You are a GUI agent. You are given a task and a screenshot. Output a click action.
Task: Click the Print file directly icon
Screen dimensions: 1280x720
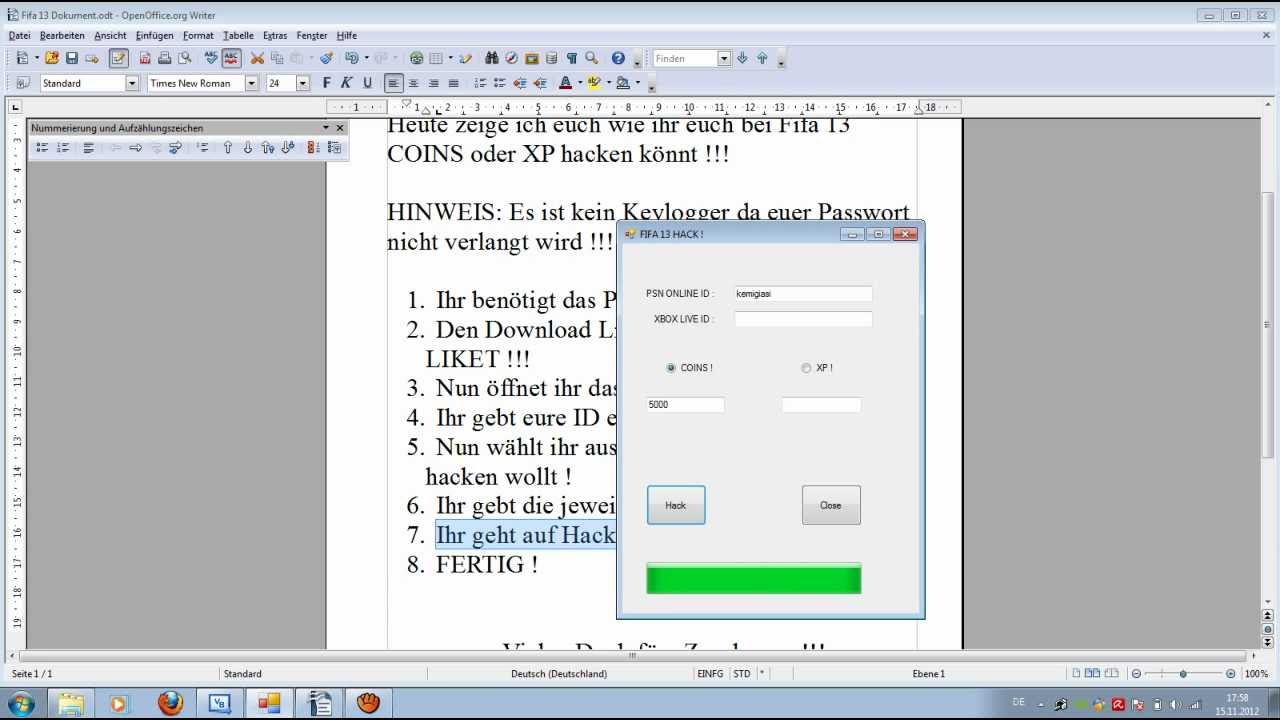point(165,58)
